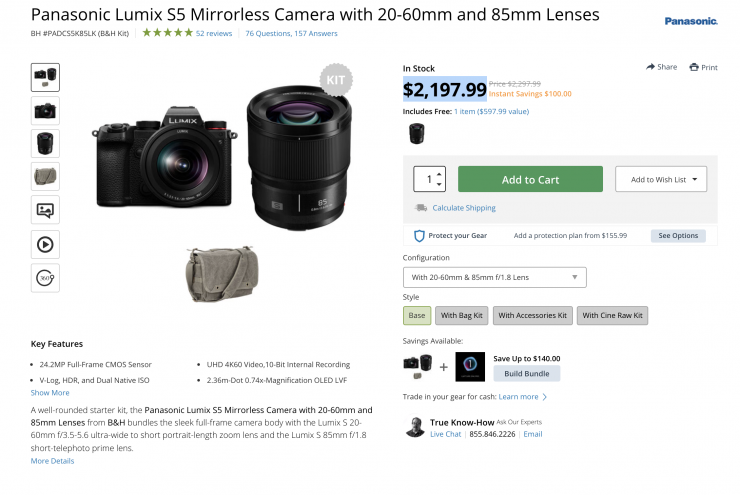Click the Build Bundle button
Viewport: 740px width, 495px height.
[x=526, y=373]
